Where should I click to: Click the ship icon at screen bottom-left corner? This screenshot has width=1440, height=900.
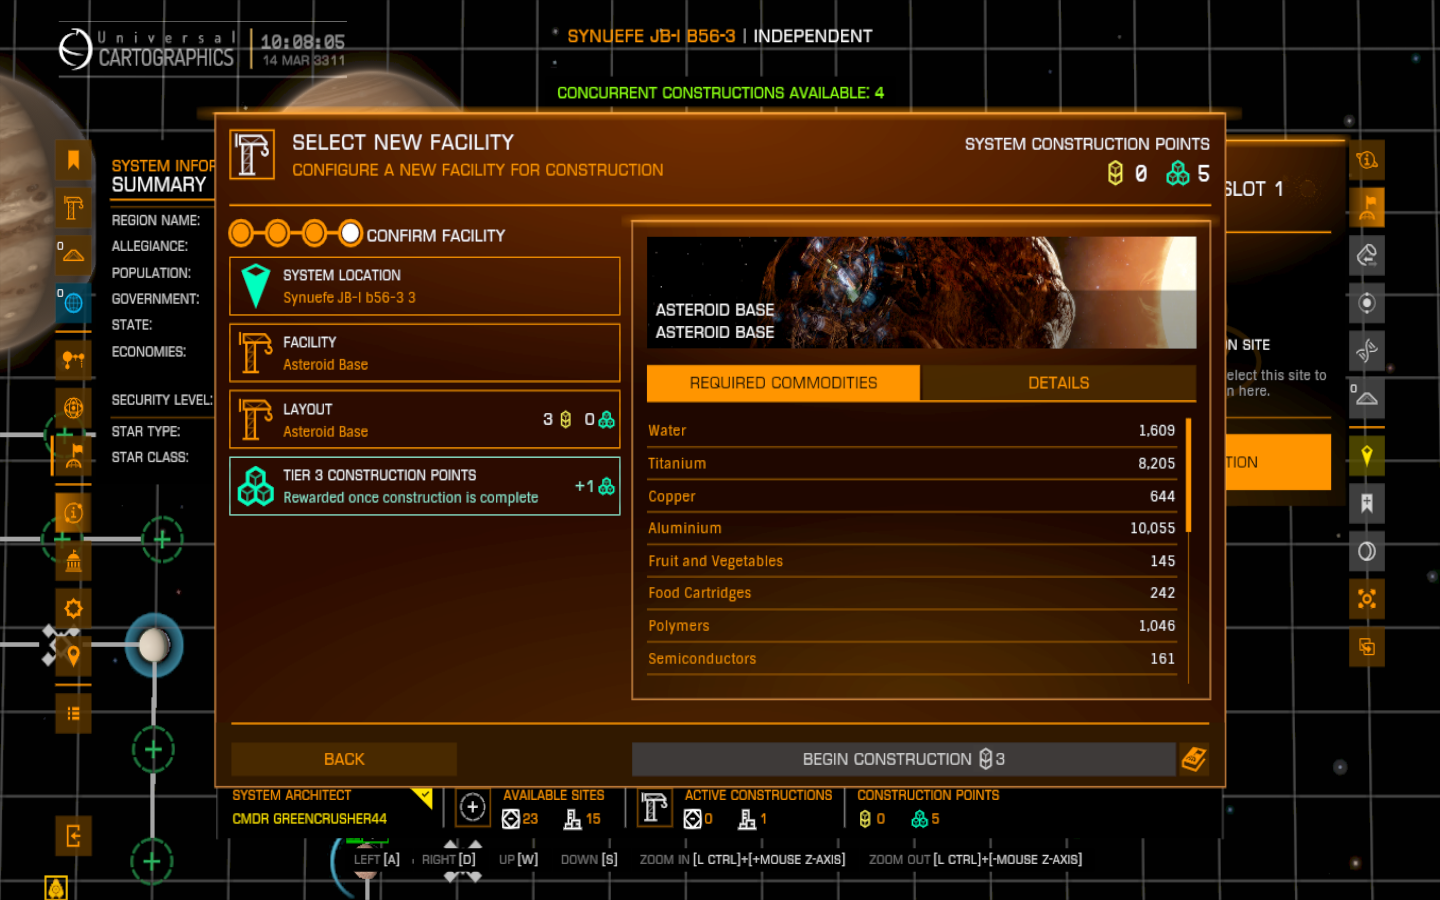coord(56,888)
